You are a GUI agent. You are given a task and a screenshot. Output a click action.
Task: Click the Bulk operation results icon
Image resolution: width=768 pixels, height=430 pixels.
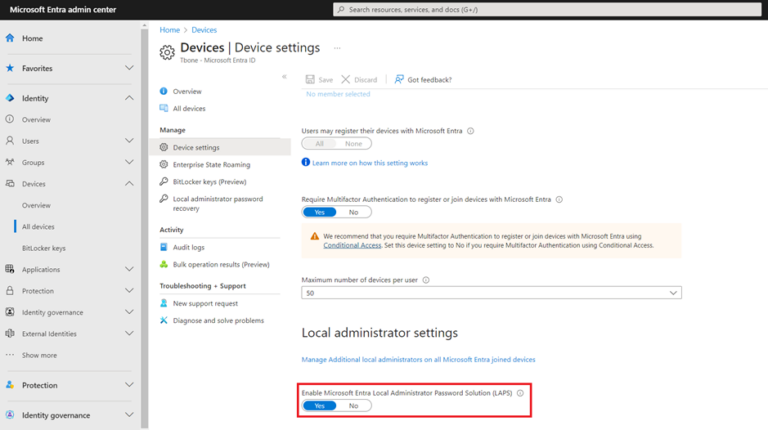(x=164, y=264)
